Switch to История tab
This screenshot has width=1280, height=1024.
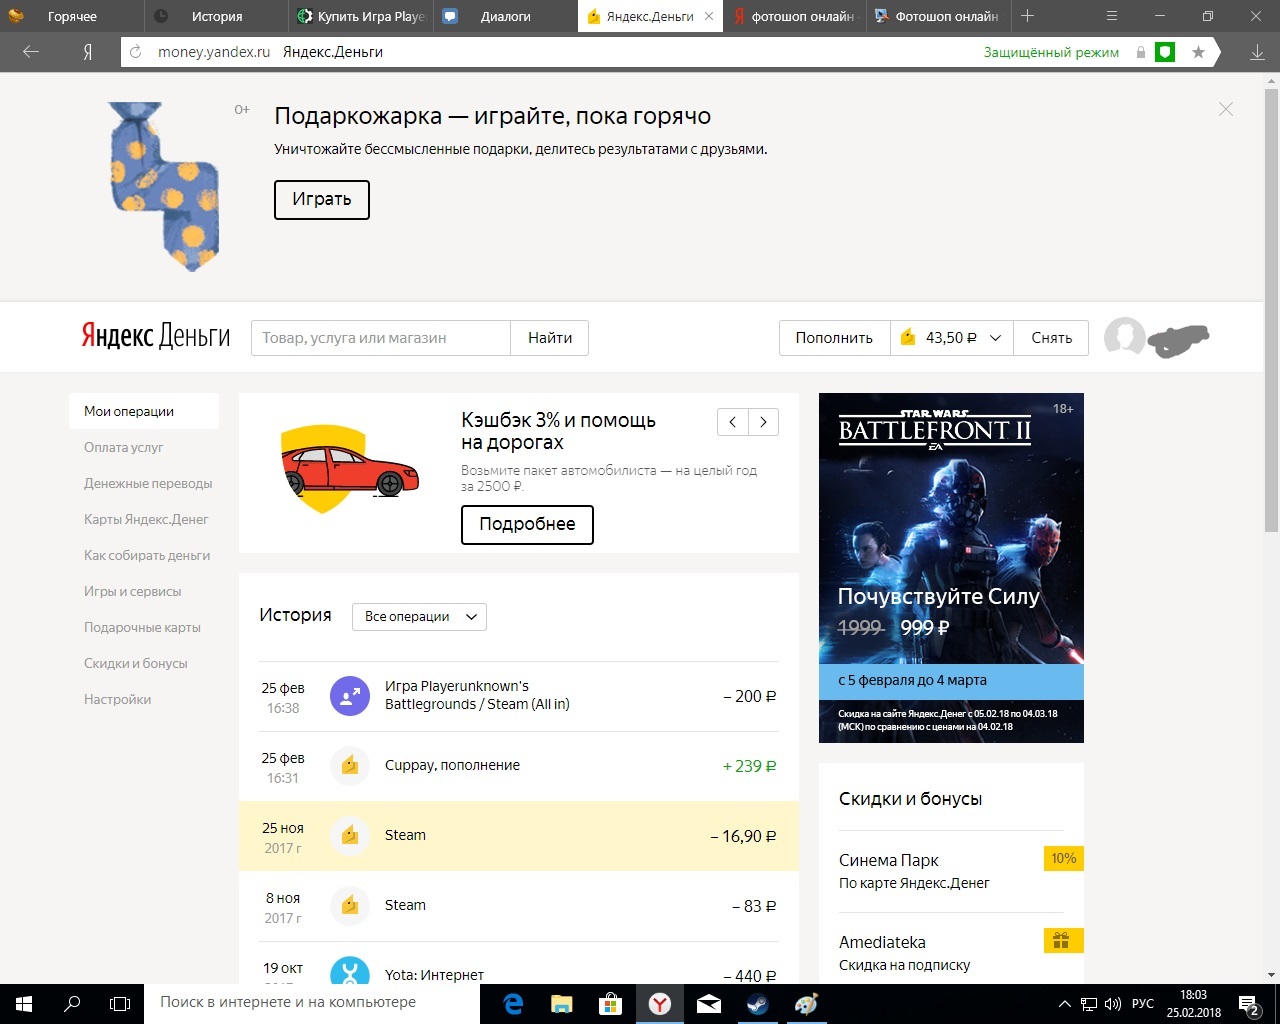point(217,16)
